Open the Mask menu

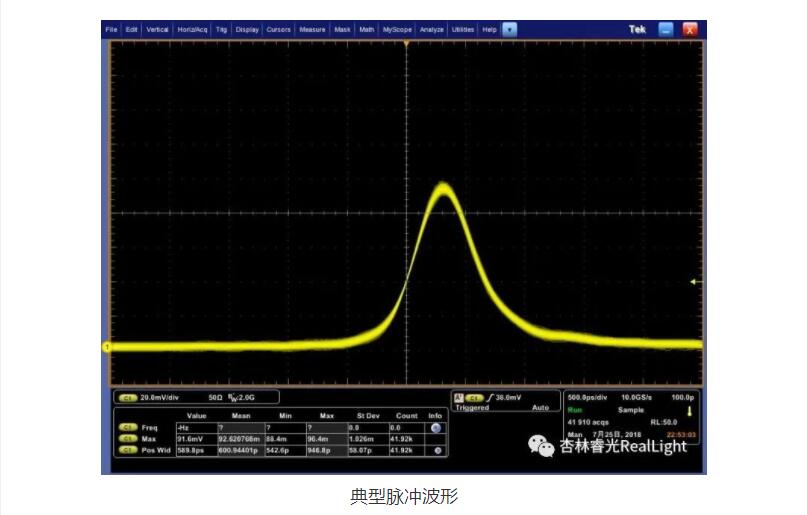click(x=342, y=30)
